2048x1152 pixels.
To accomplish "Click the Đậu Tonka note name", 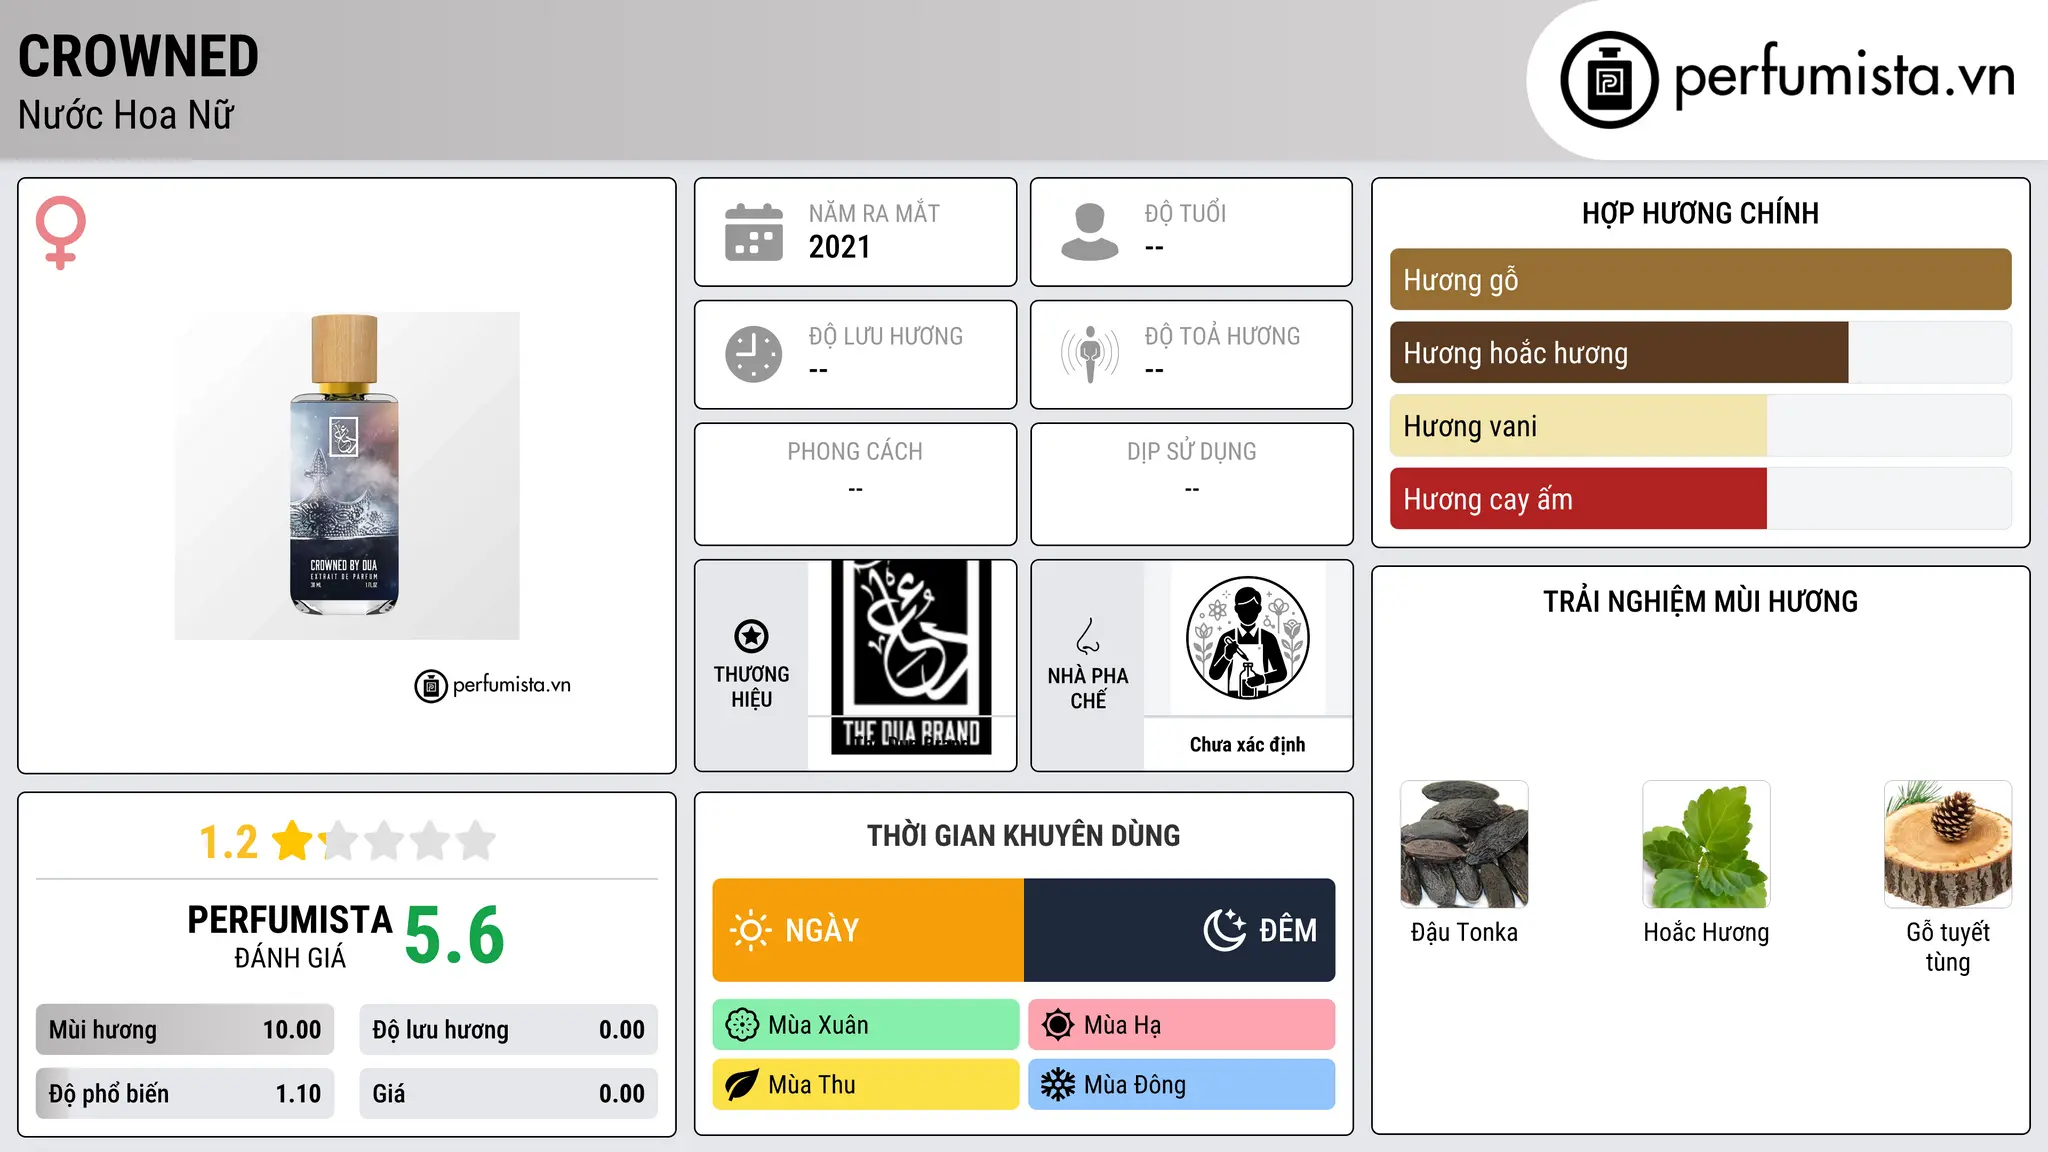I will coord(1464,932).
